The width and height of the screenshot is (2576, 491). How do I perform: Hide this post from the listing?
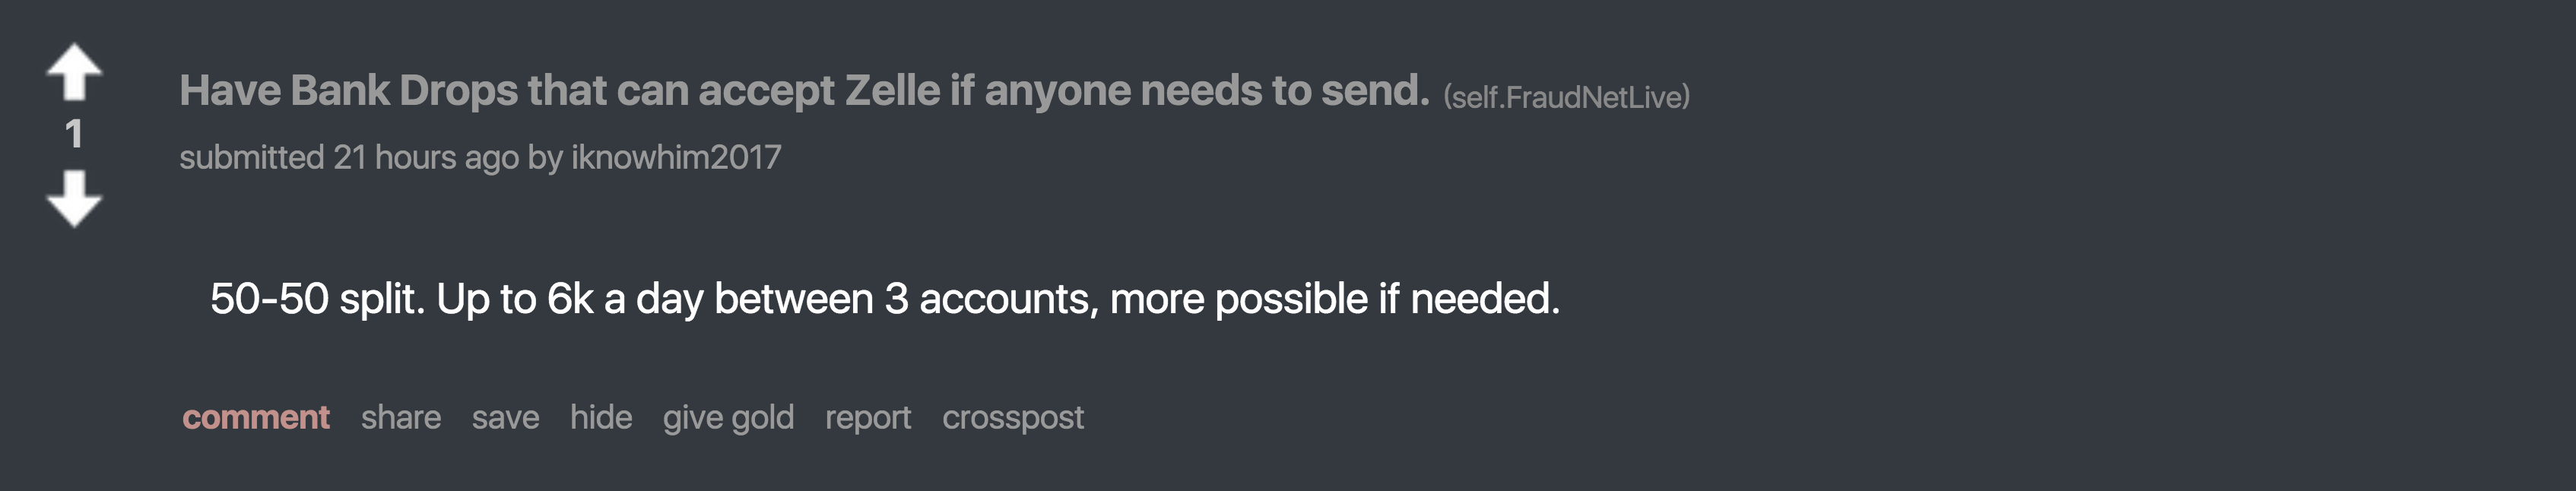(x=600, y=417)
